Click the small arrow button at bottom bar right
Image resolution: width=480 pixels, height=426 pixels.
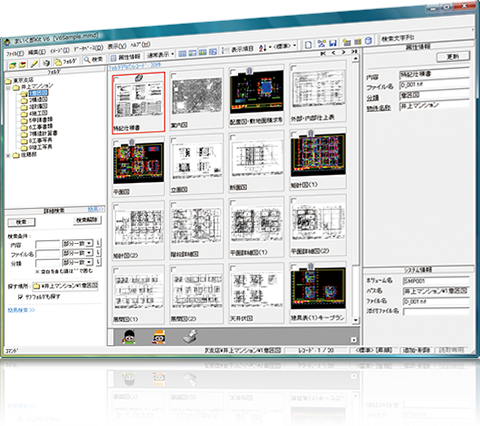[353, 340]
